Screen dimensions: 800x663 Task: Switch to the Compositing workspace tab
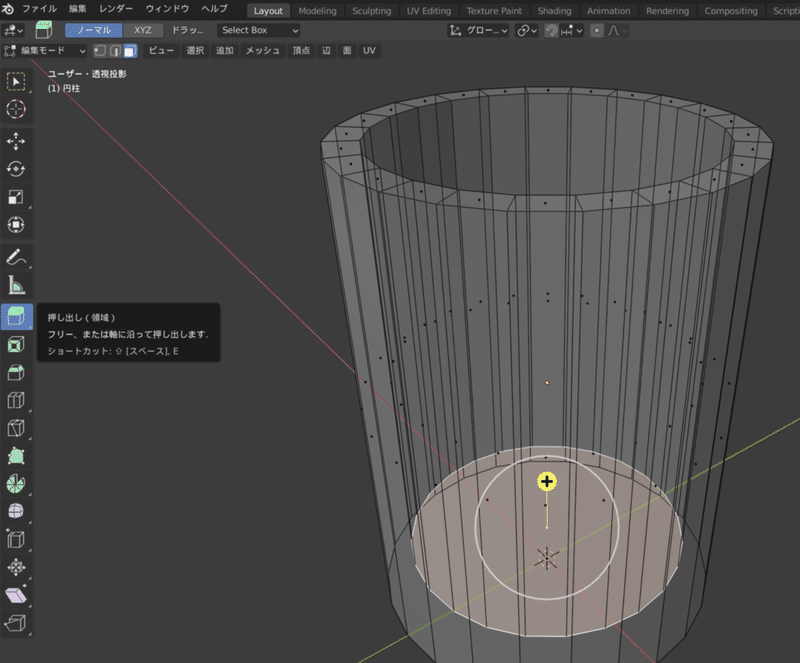pos(731,11)
